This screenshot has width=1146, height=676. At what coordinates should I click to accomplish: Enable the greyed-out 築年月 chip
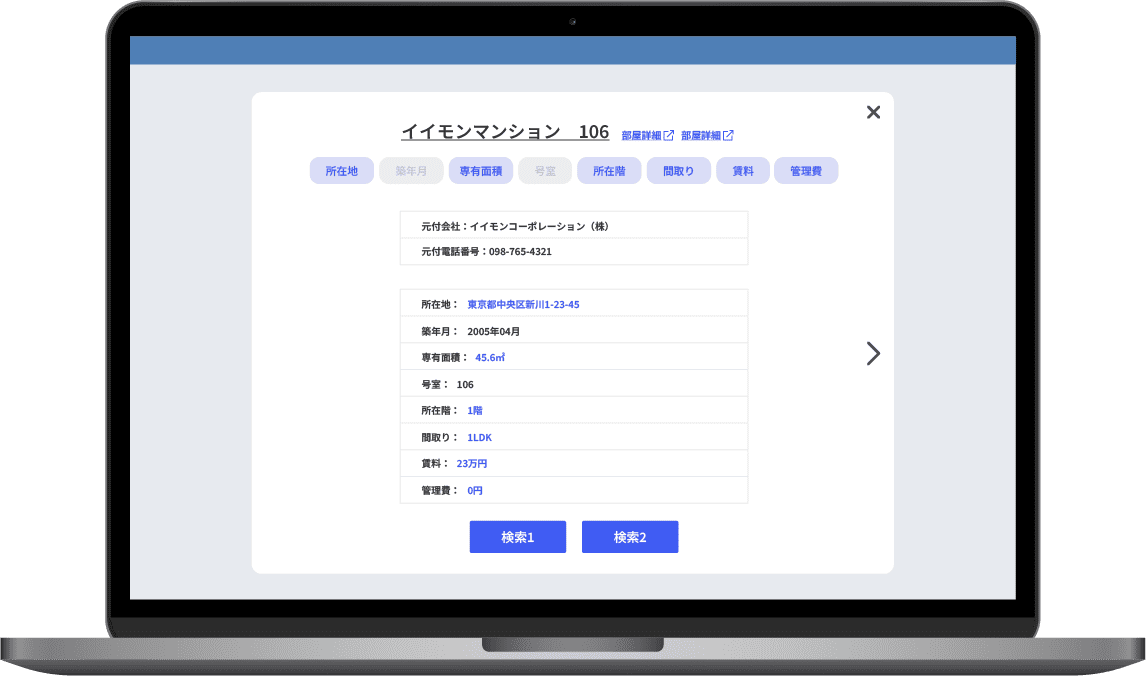[411, 171]
